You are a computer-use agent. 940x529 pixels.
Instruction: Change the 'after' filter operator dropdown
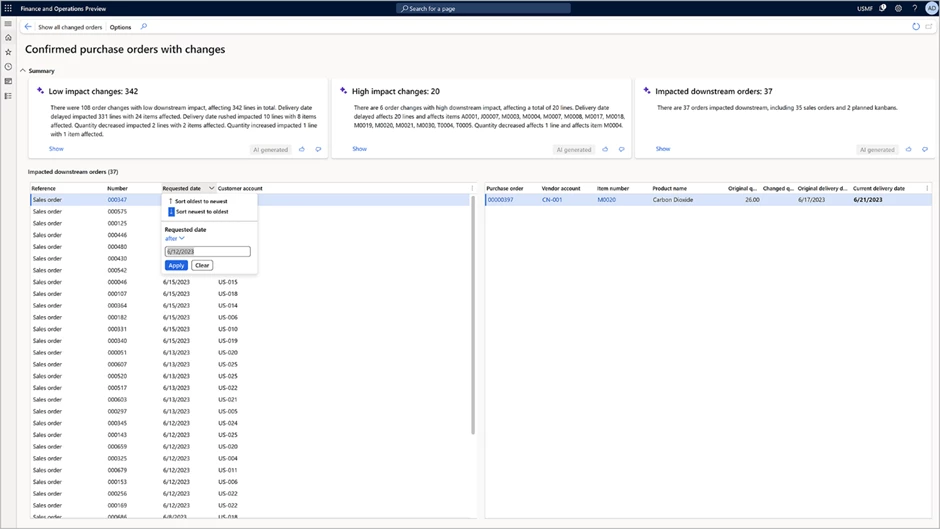pos(175,239)
